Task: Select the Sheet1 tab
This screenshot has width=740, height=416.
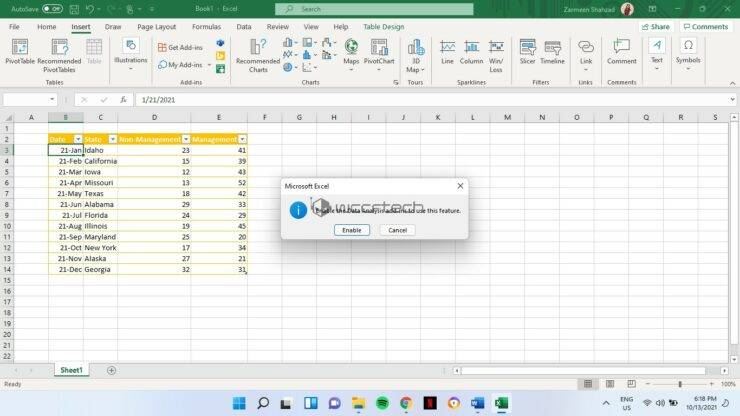Action: (71, 370)
